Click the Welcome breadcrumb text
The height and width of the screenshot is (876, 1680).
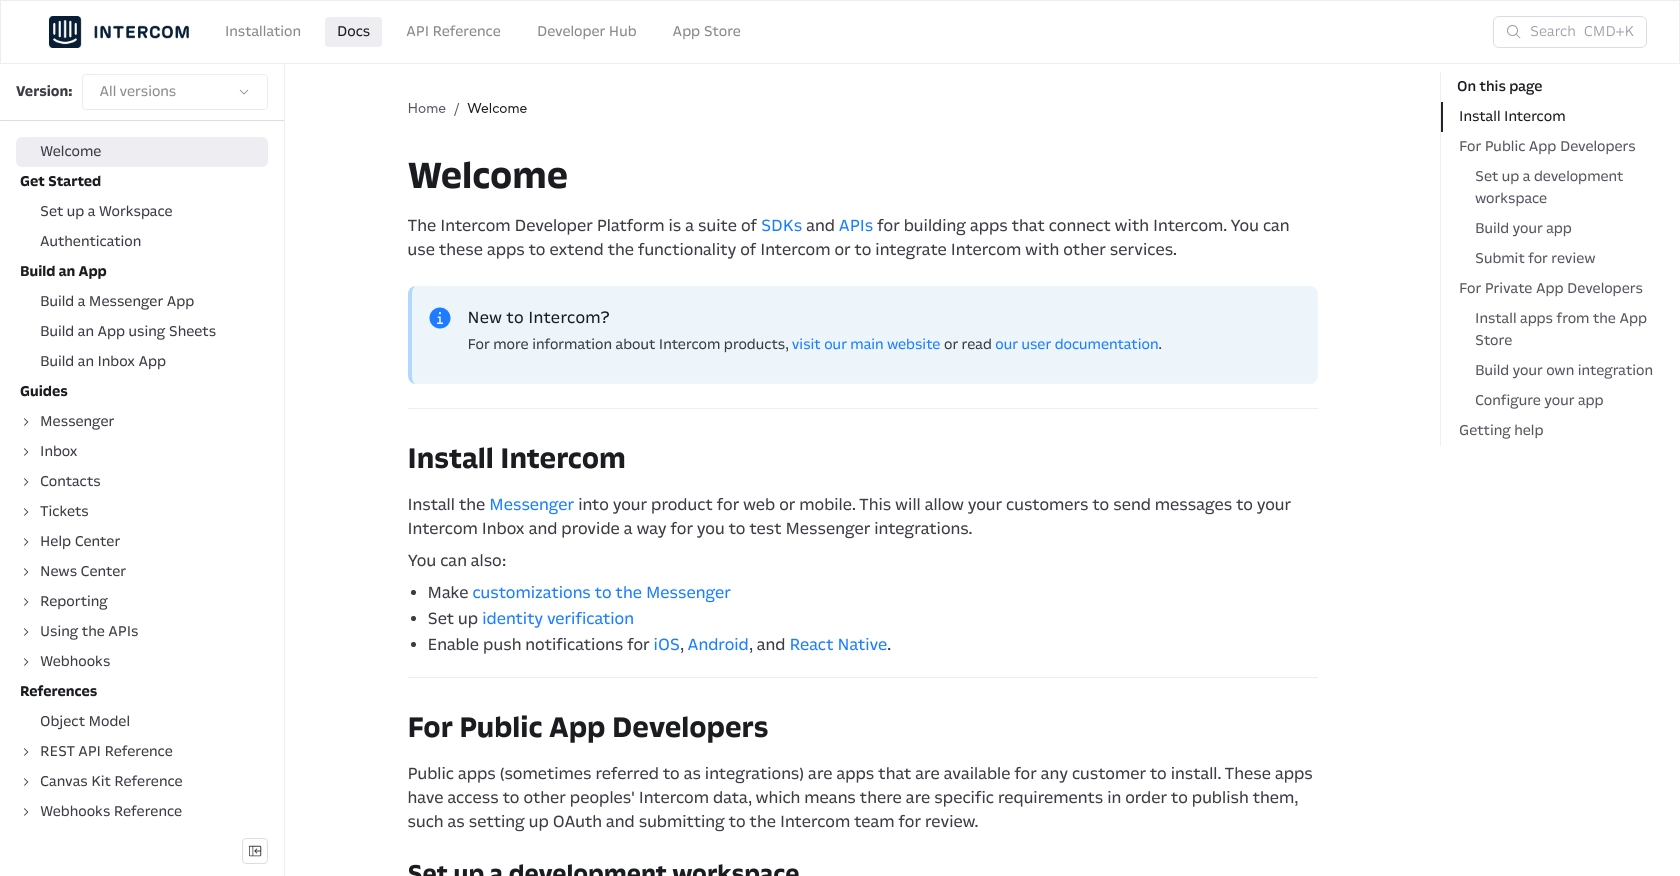[497, 109]
